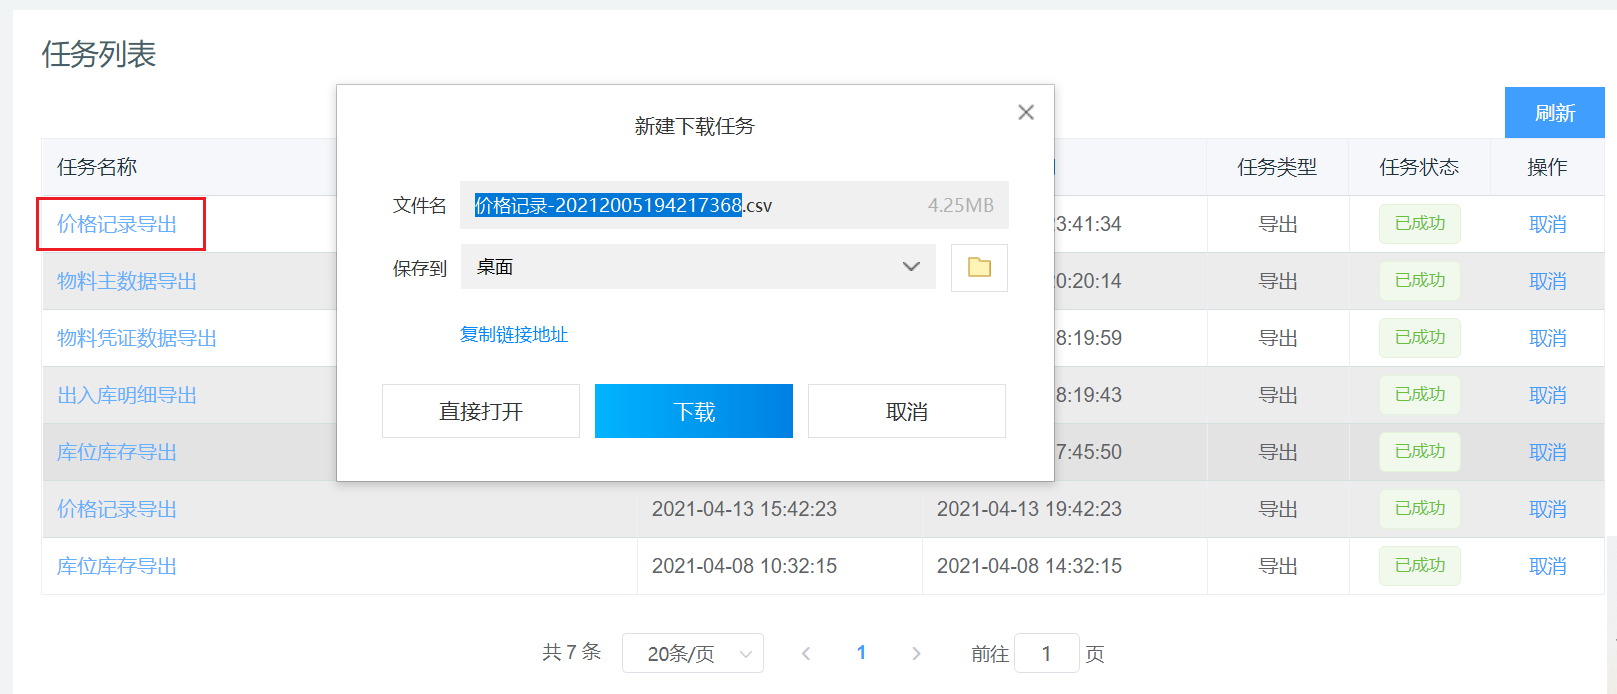
Task: Select page number 1 in pagination
Action: tap(861, 653)
